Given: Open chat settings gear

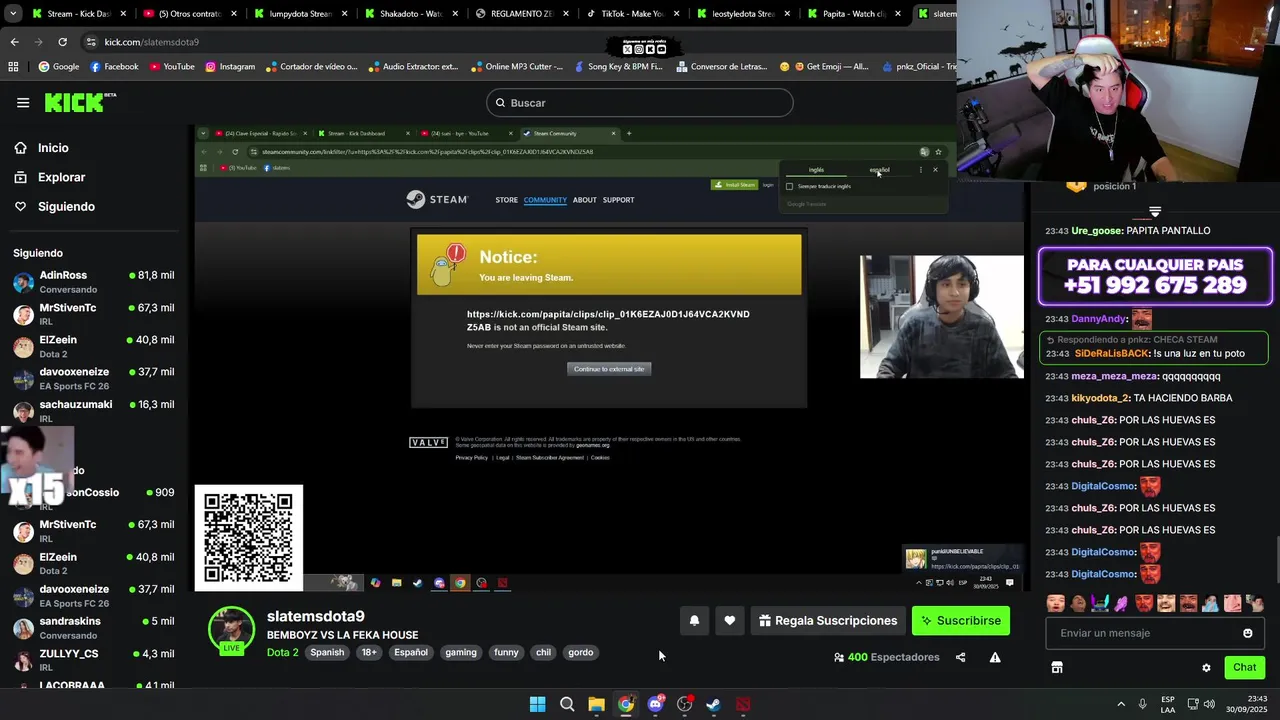Looking at the screenshot, I should click(1206, 668).
